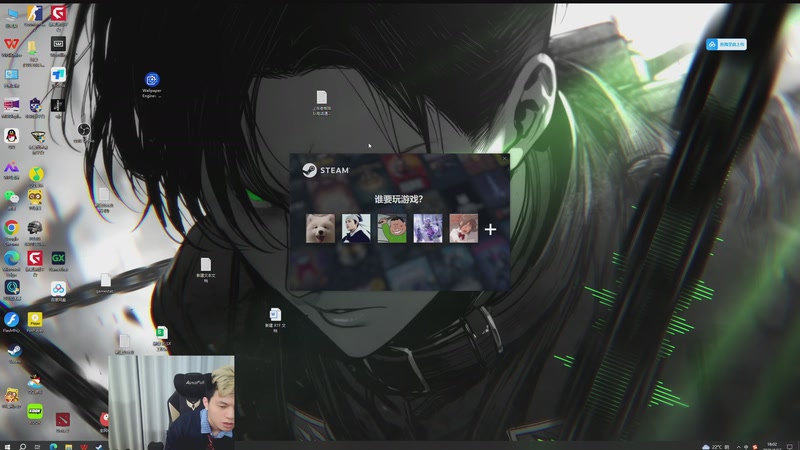Open the This PC desktop icon
This screenshot has height=450, width=800.
11,18
